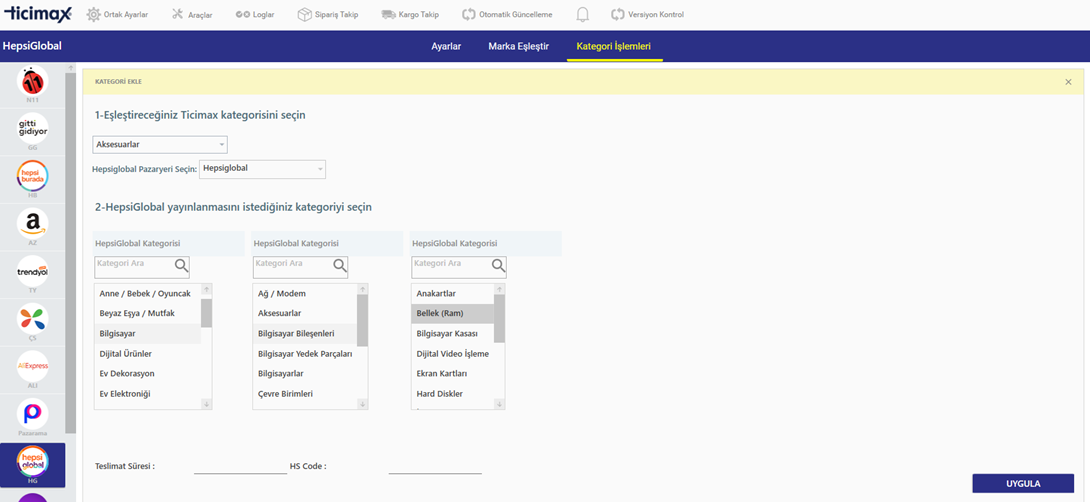Close the Kategori Ekle panel

pyautogui.click(x=1068, y=82)
